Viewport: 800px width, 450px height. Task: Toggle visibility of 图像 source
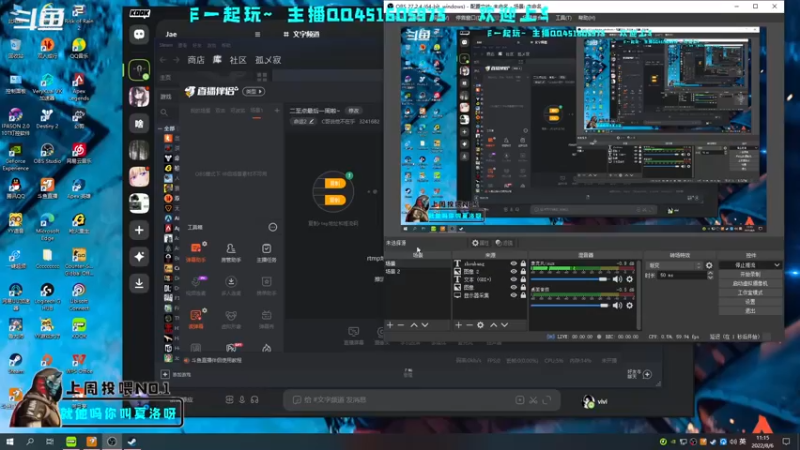pos(514,287)
